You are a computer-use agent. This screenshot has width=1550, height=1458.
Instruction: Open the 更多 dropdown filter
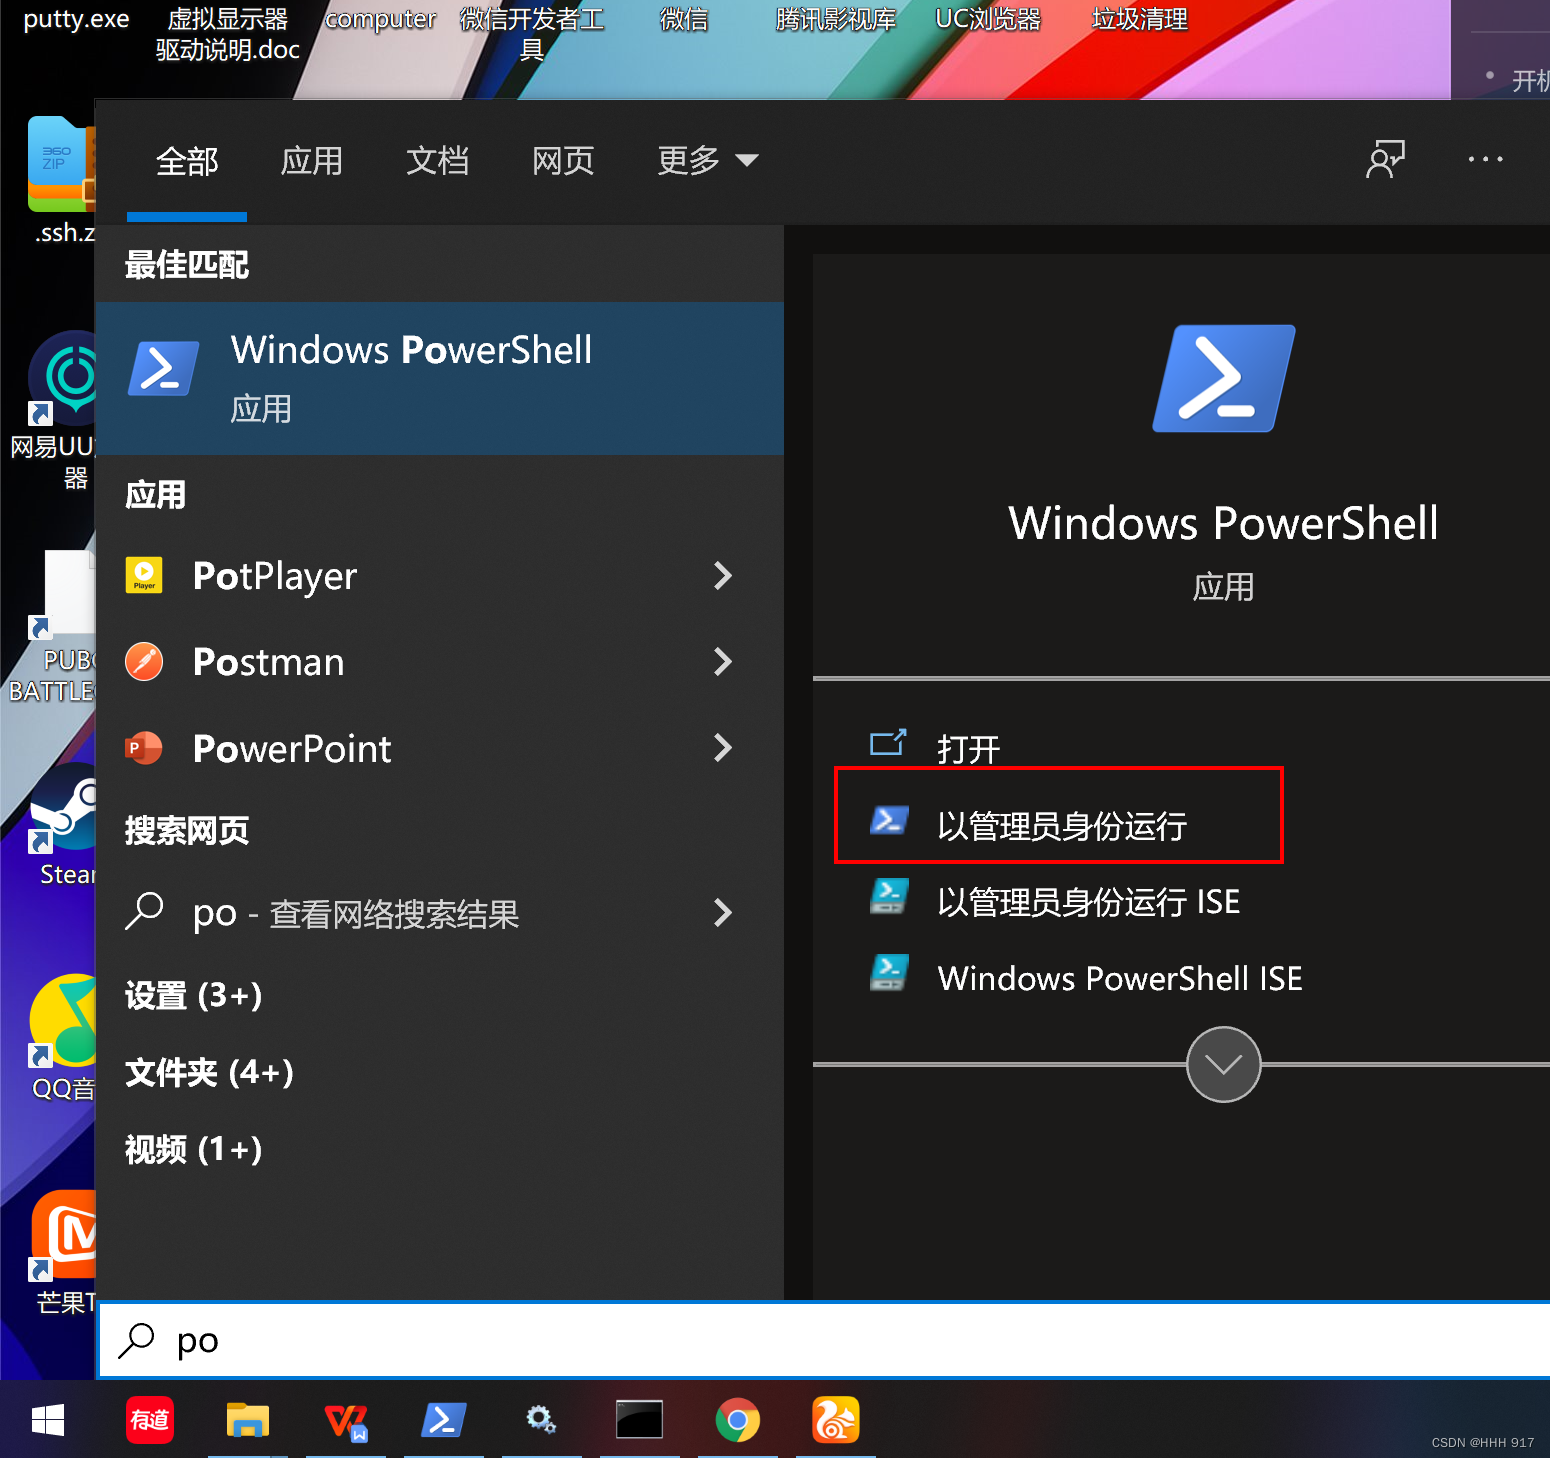click(x=707, y=160)
